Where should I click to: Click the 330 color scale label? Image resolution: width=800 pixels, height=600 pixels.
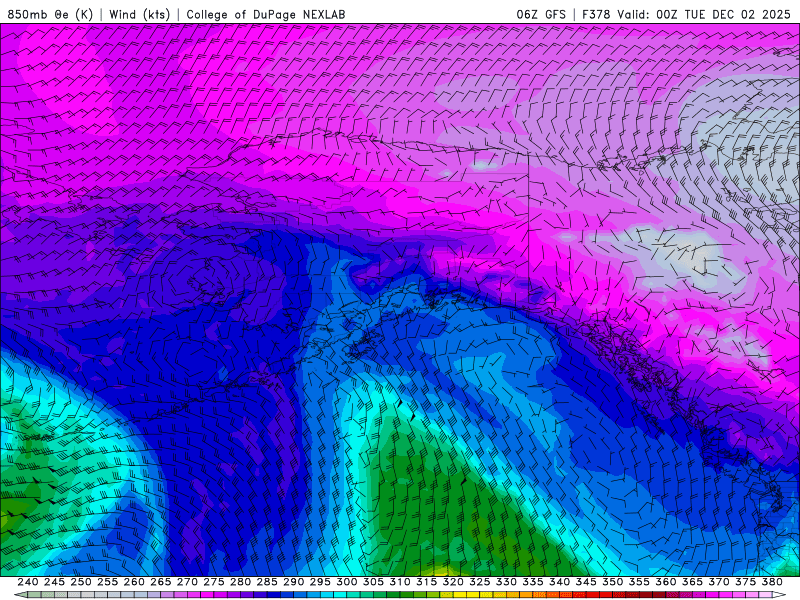pyautogui.click(x=506, y=582)
